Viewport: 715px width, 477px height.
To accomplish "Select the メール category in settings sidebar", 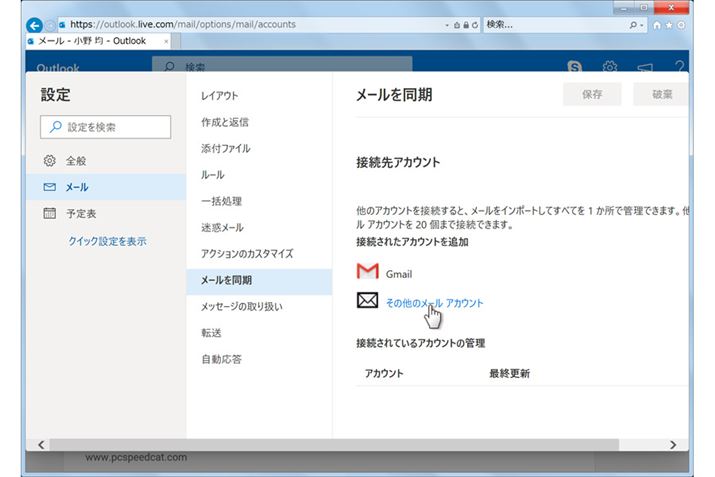I will (x=77, y=187).
